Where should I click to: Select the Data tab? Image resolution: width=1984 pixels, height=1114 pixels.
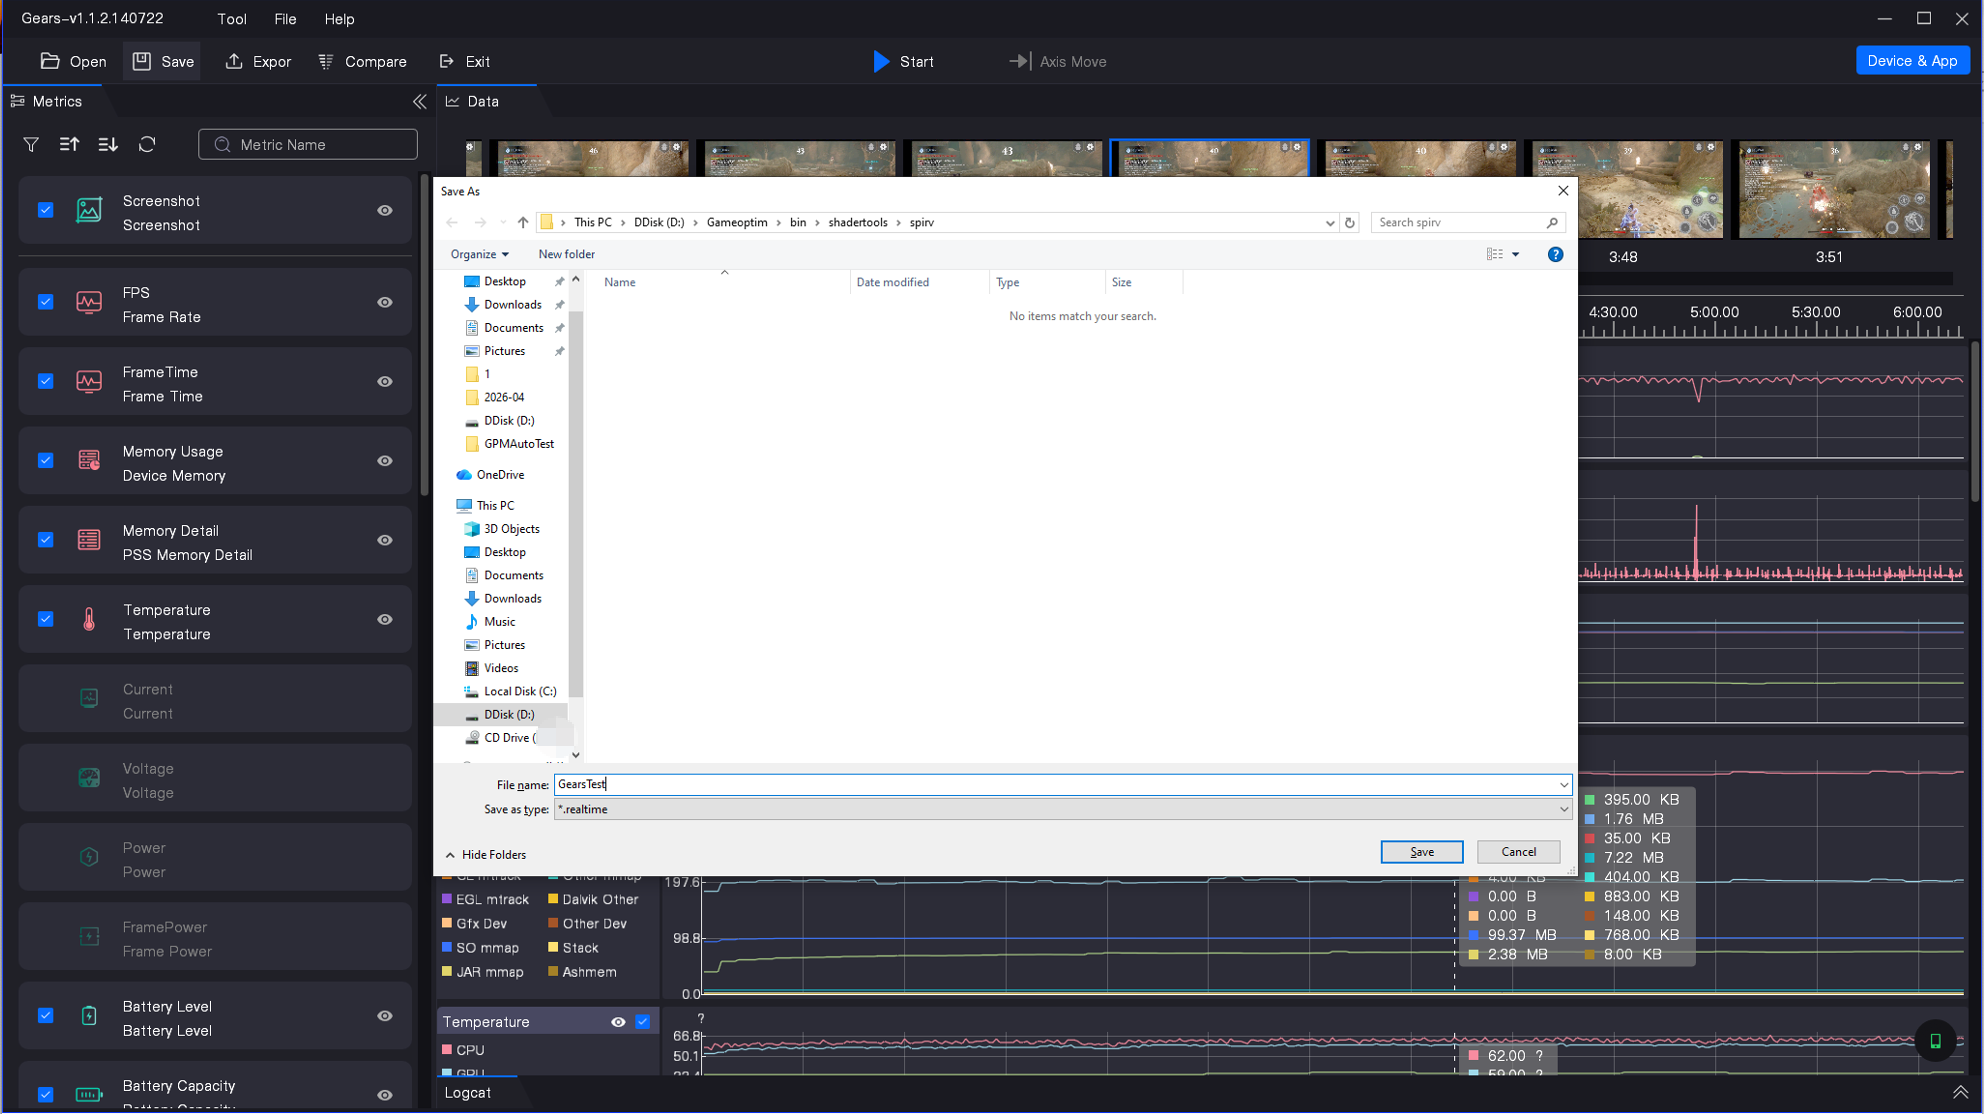pos(485,102)
